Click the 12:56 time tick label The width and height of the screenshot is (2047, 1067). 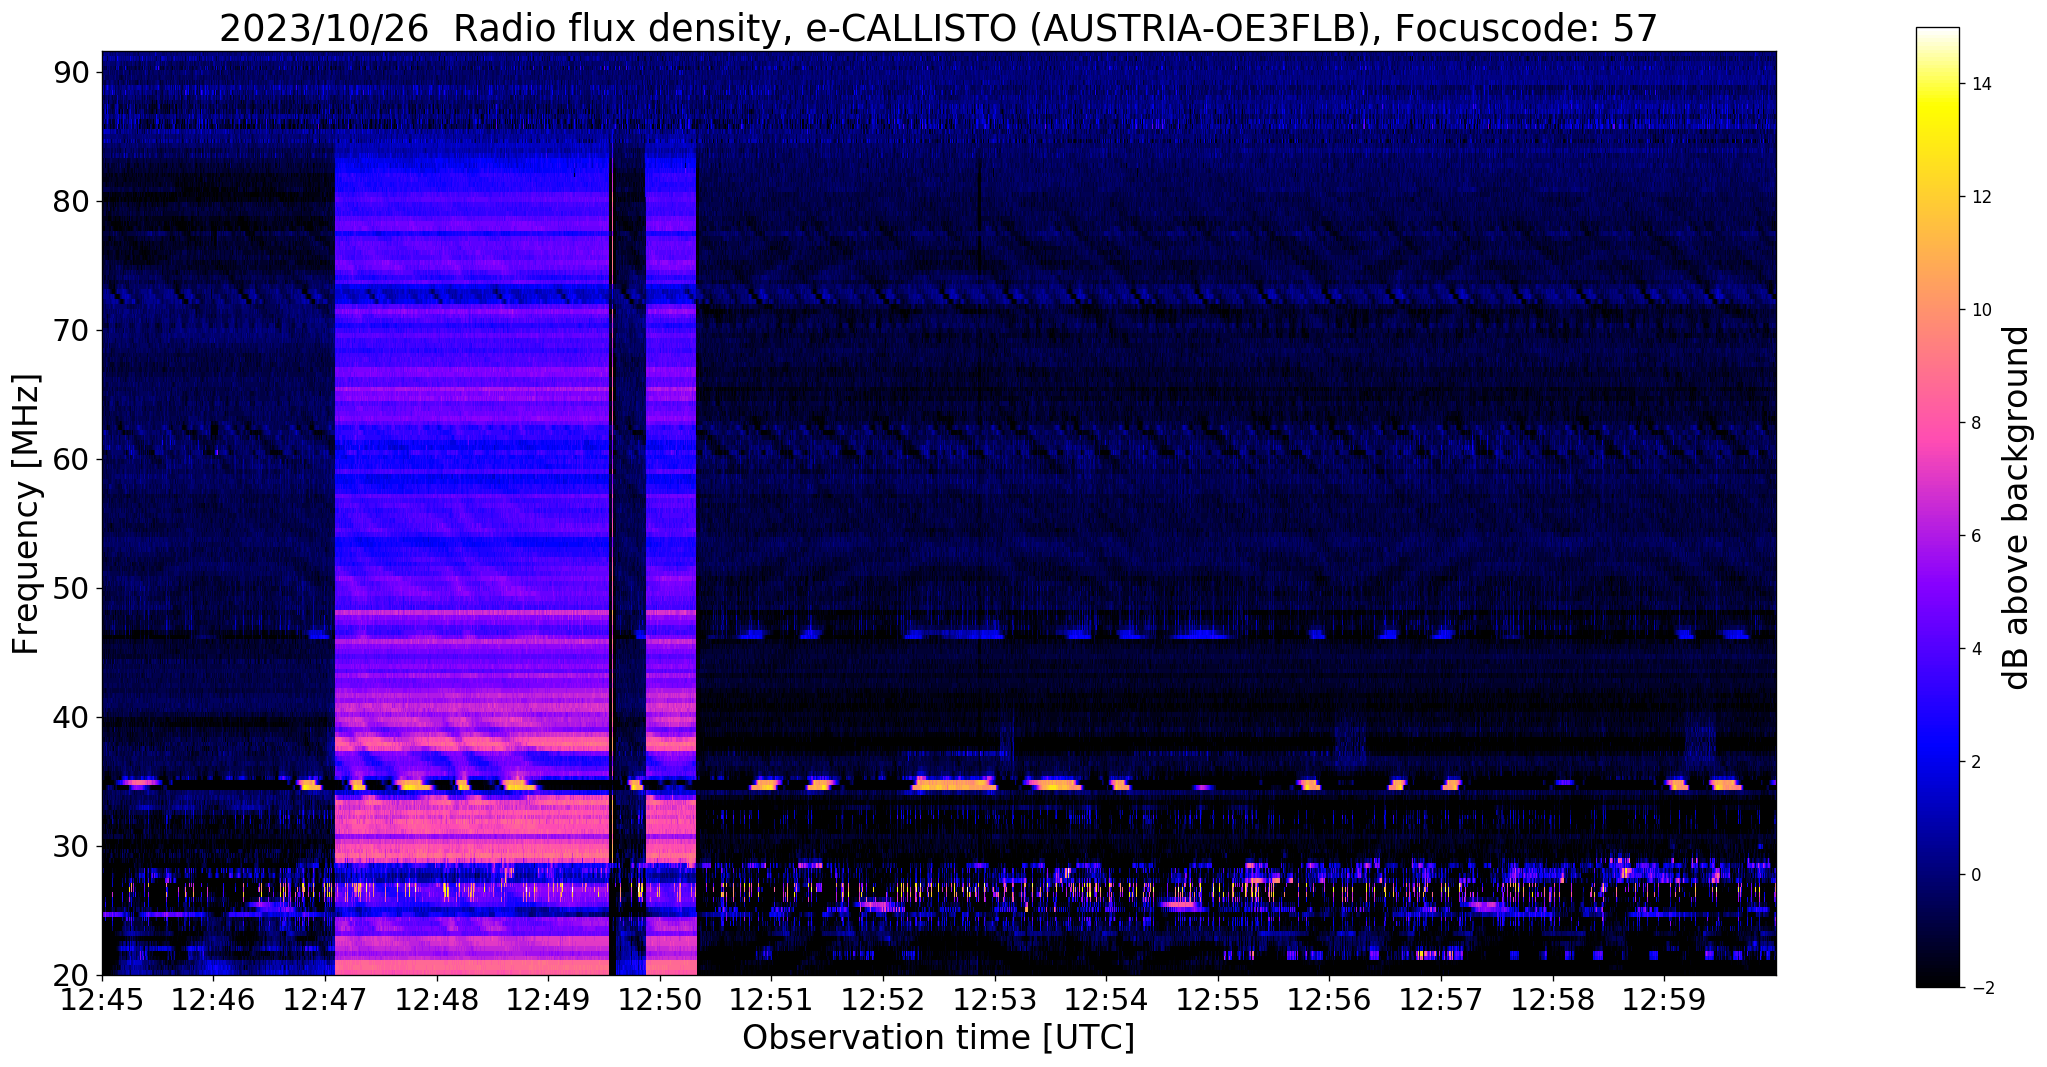point(1328,1000)
